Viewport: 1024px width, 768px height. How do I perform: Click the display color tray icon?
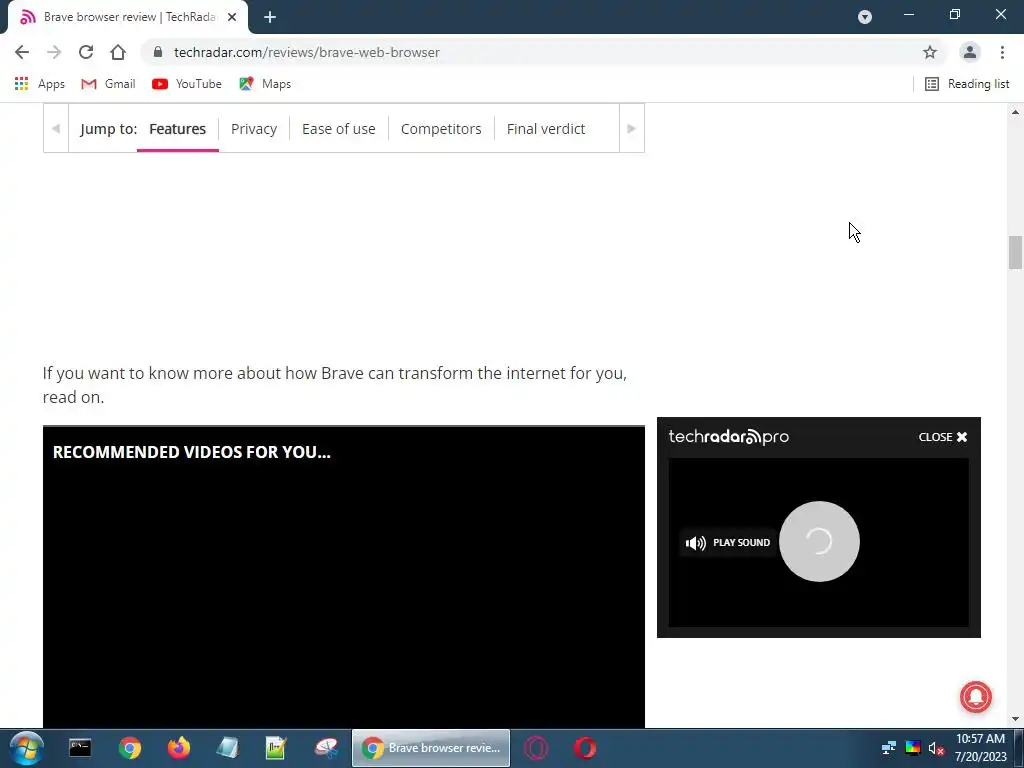tap(913, 748)
